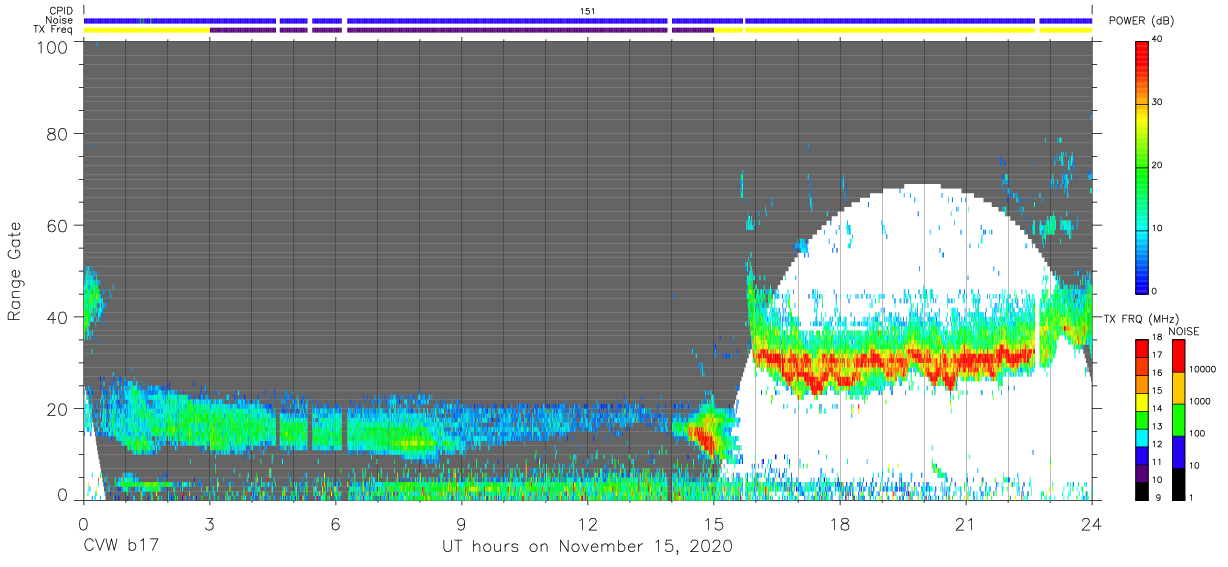
Task: Click POWER colorbar tick label 40
Action: (1158, 39)
